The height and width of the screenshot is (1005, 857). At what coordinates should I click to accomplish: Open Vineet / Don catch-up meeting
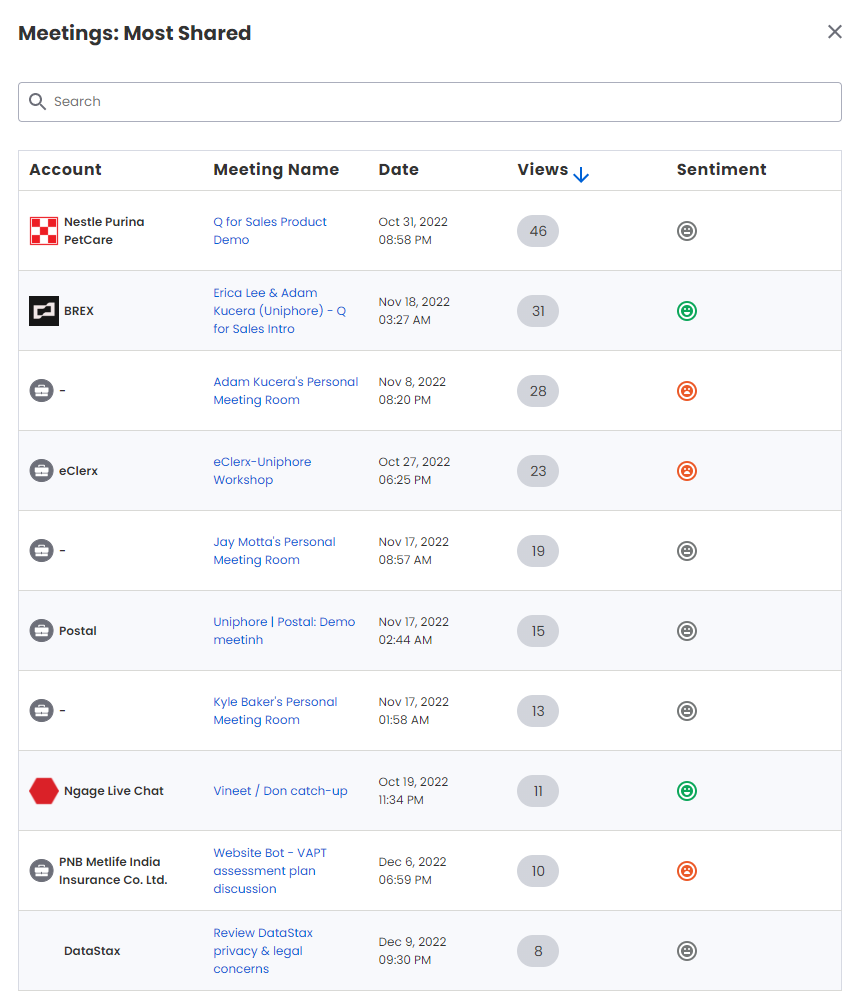coord(280,791)
